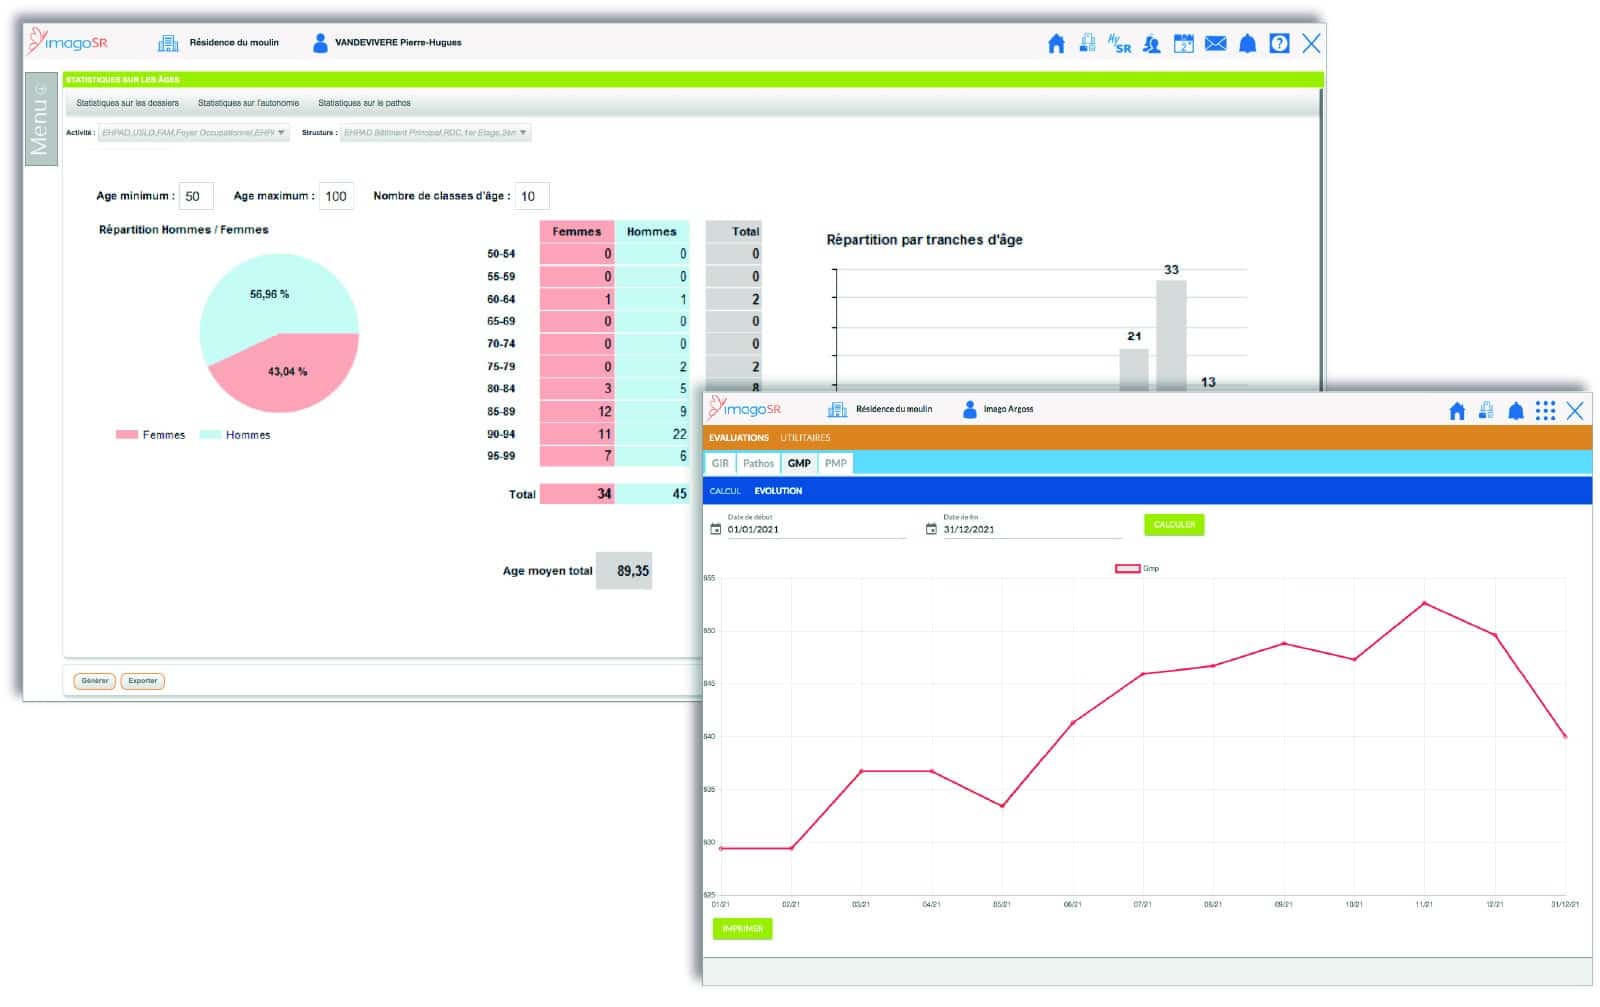Open calendar picker for Date de début
The image size is (1600, 1007).
(x=715, y=529)
